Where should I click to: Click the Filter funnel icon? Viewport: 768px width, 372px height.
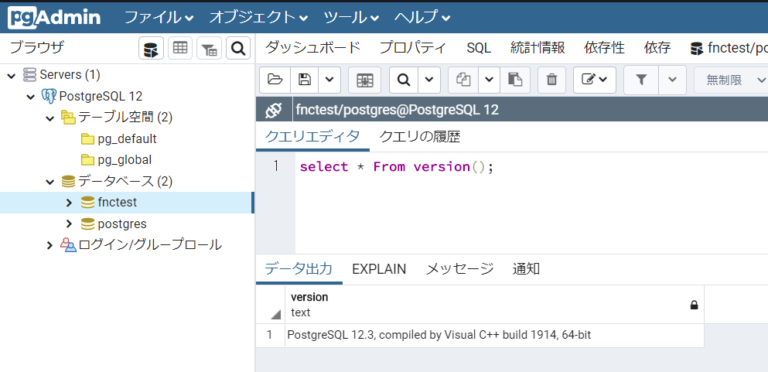coord(641,80)
